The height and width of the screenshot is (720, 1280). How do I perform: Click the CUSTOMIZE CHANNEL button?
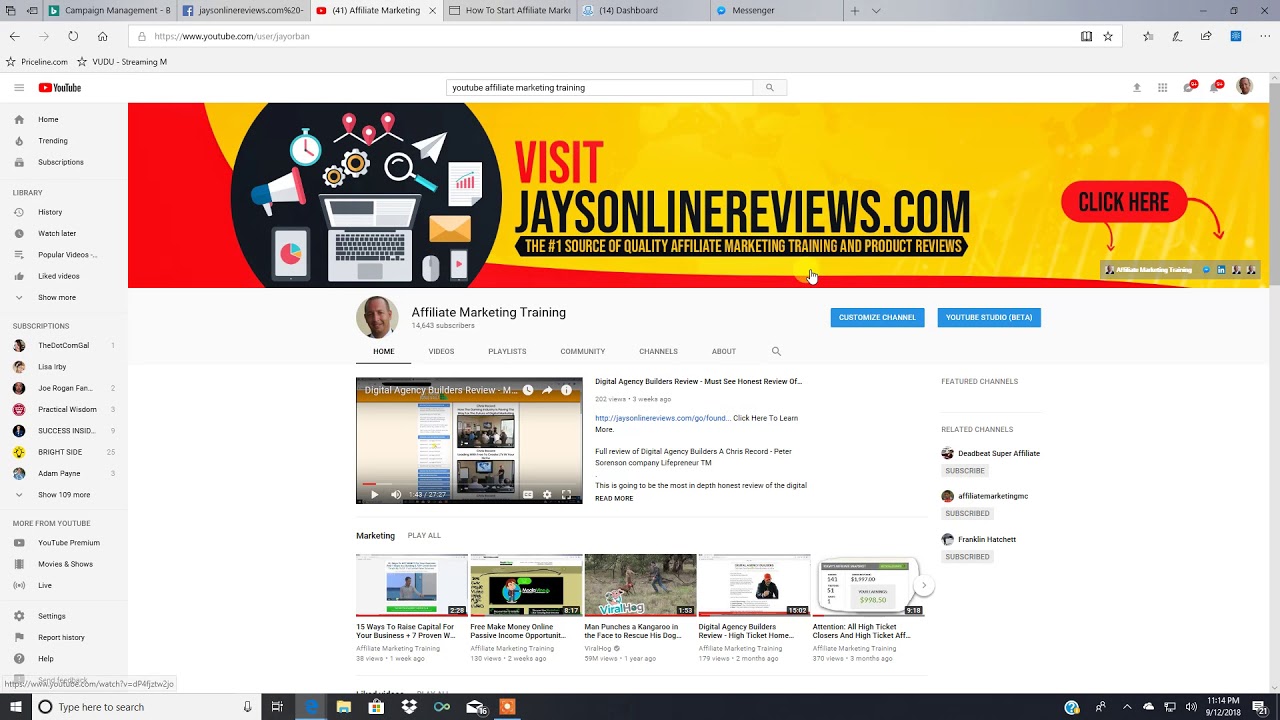[877, 317]
